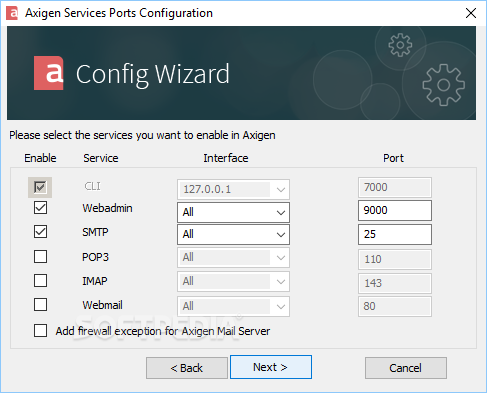Click the Enable column header
This screenshot has height=393, width=487.
pos(40,158)
